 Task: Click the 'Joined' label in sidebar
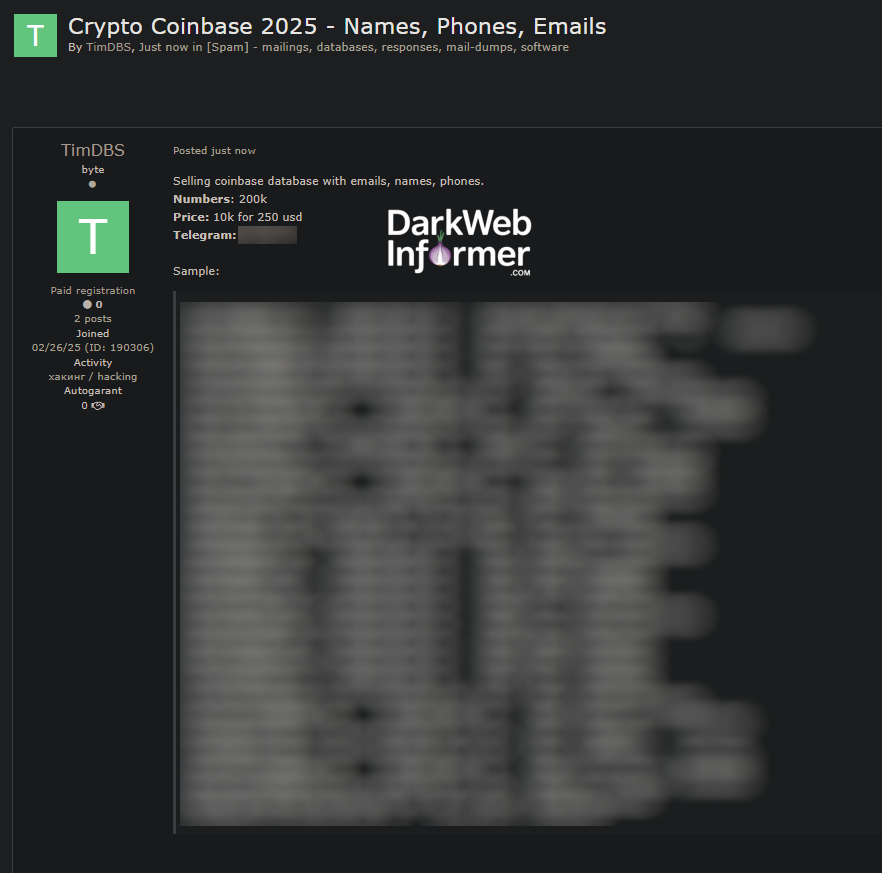tap(93, 334)
